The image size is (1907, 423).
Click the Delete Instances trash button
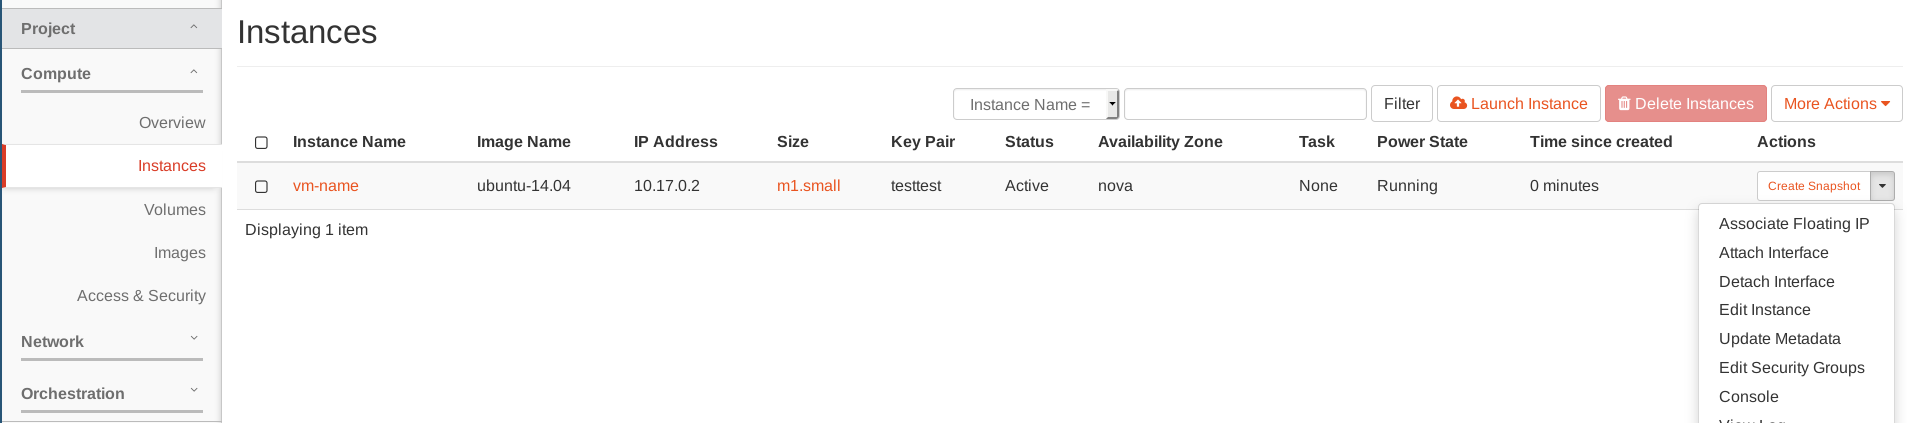click(1685, 104)
